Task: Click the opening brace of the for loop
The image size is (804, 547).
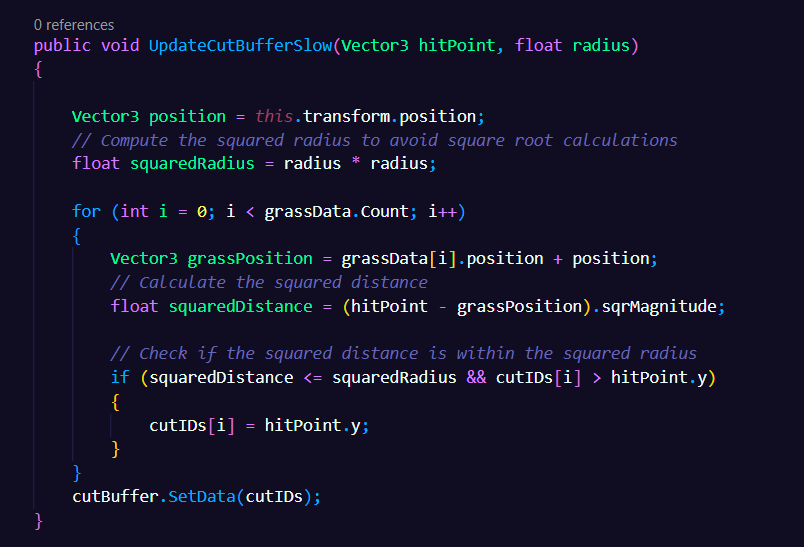Action: [76, 236]
